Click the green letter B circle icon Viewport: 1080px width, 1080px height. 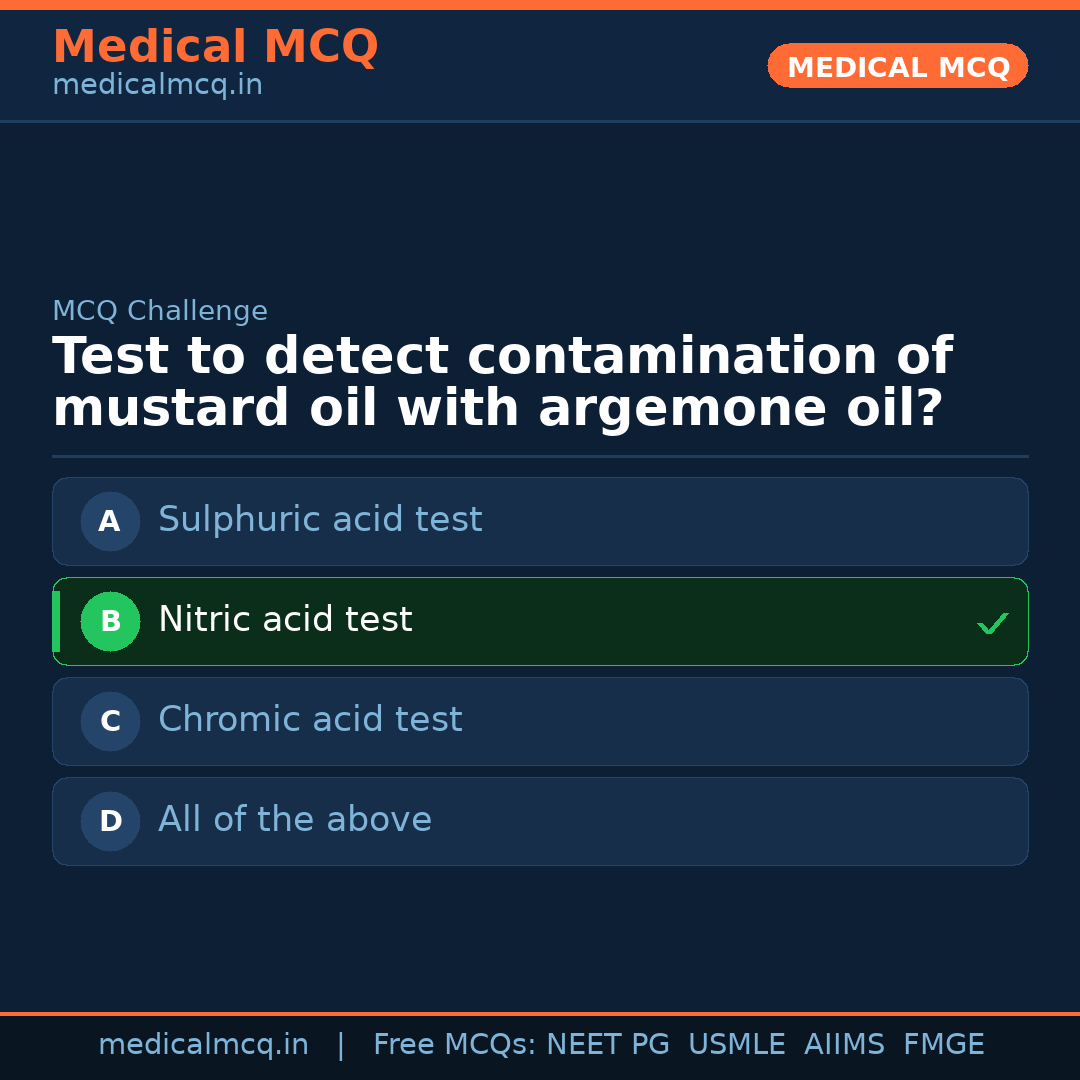point(110,621)
